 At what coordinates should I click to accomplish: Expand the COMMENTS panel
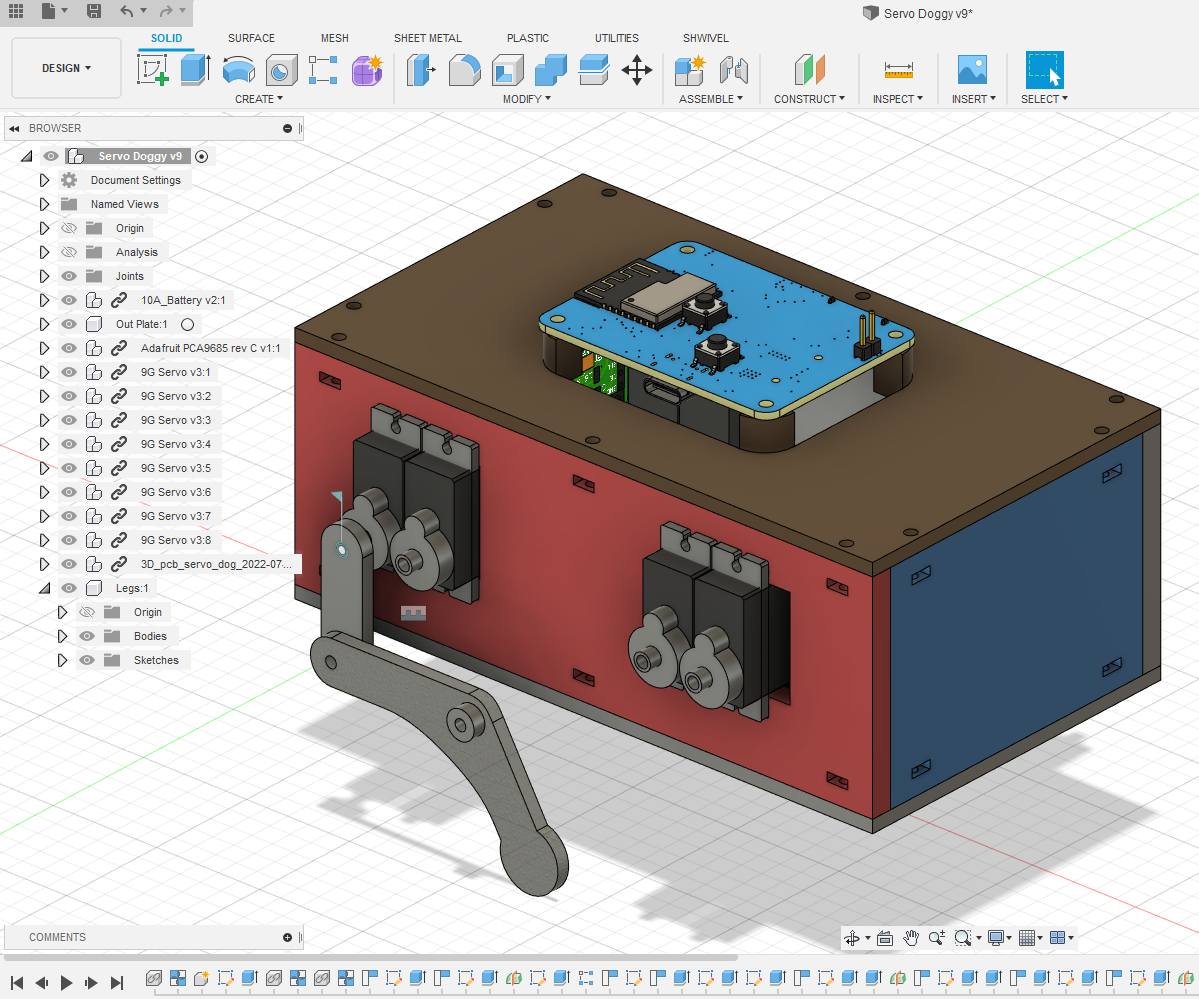288,937
